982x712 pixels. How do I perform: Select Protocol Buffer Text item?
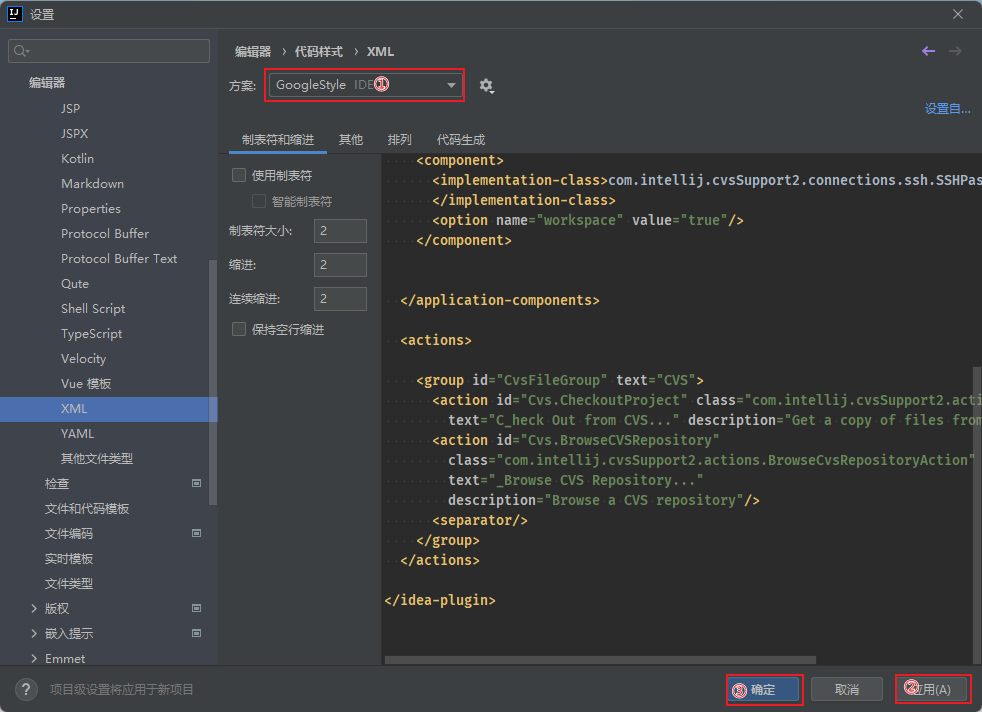(x=119, y=259)
